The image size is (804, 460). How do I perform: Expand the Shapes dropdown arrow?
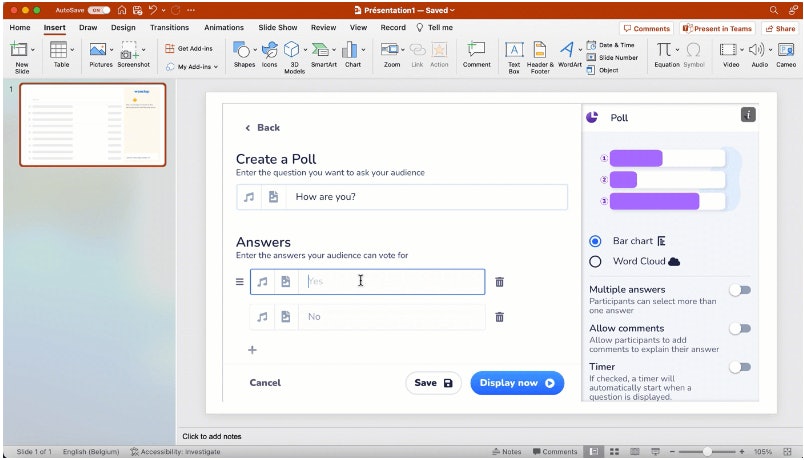click(255, 50)
